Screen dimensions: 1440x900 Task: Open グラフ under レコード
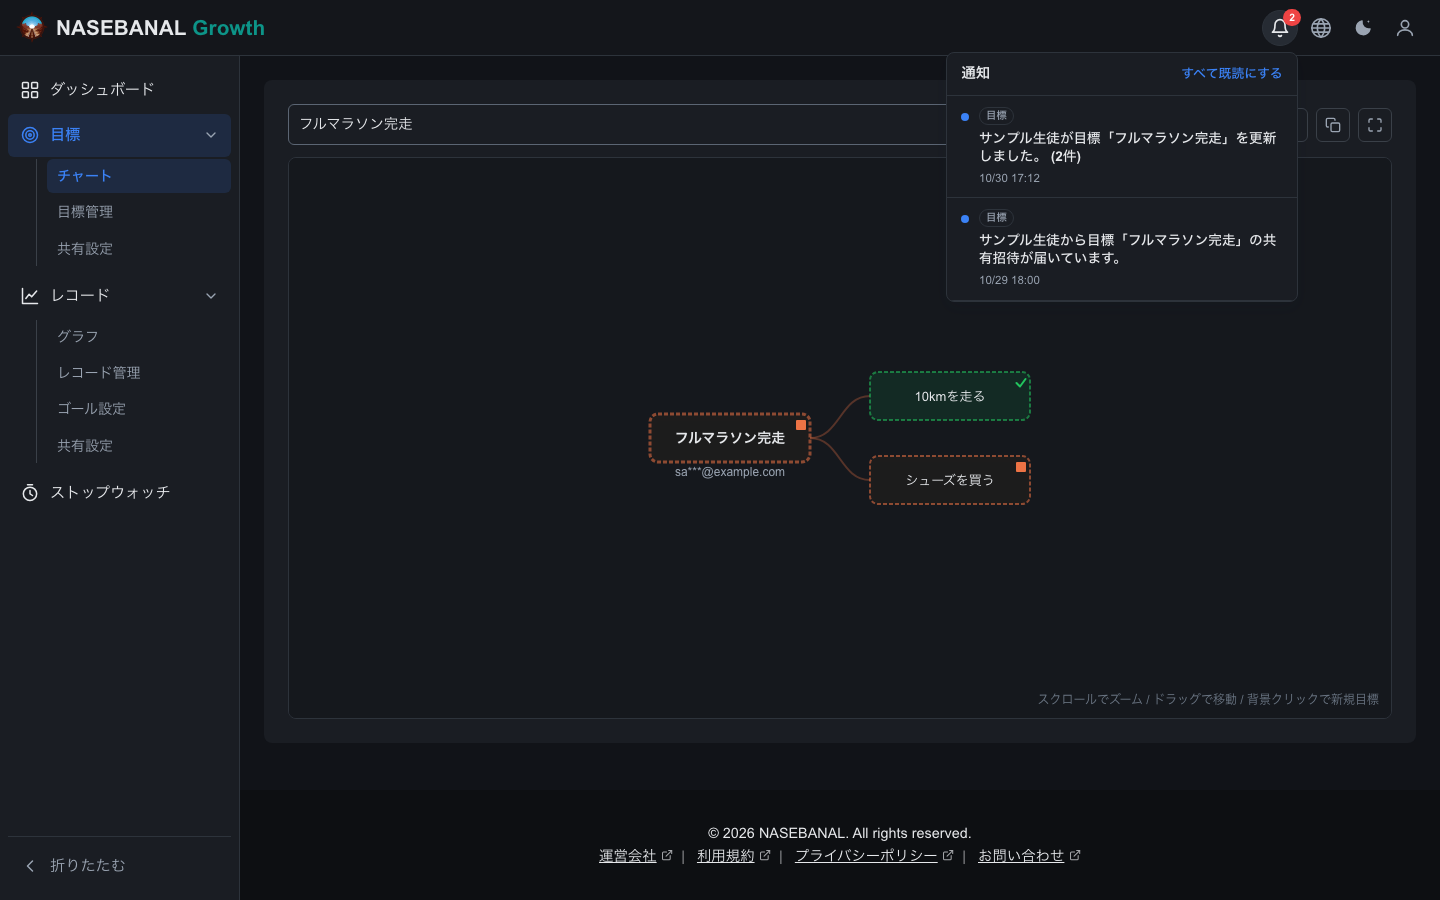point(139,336)
